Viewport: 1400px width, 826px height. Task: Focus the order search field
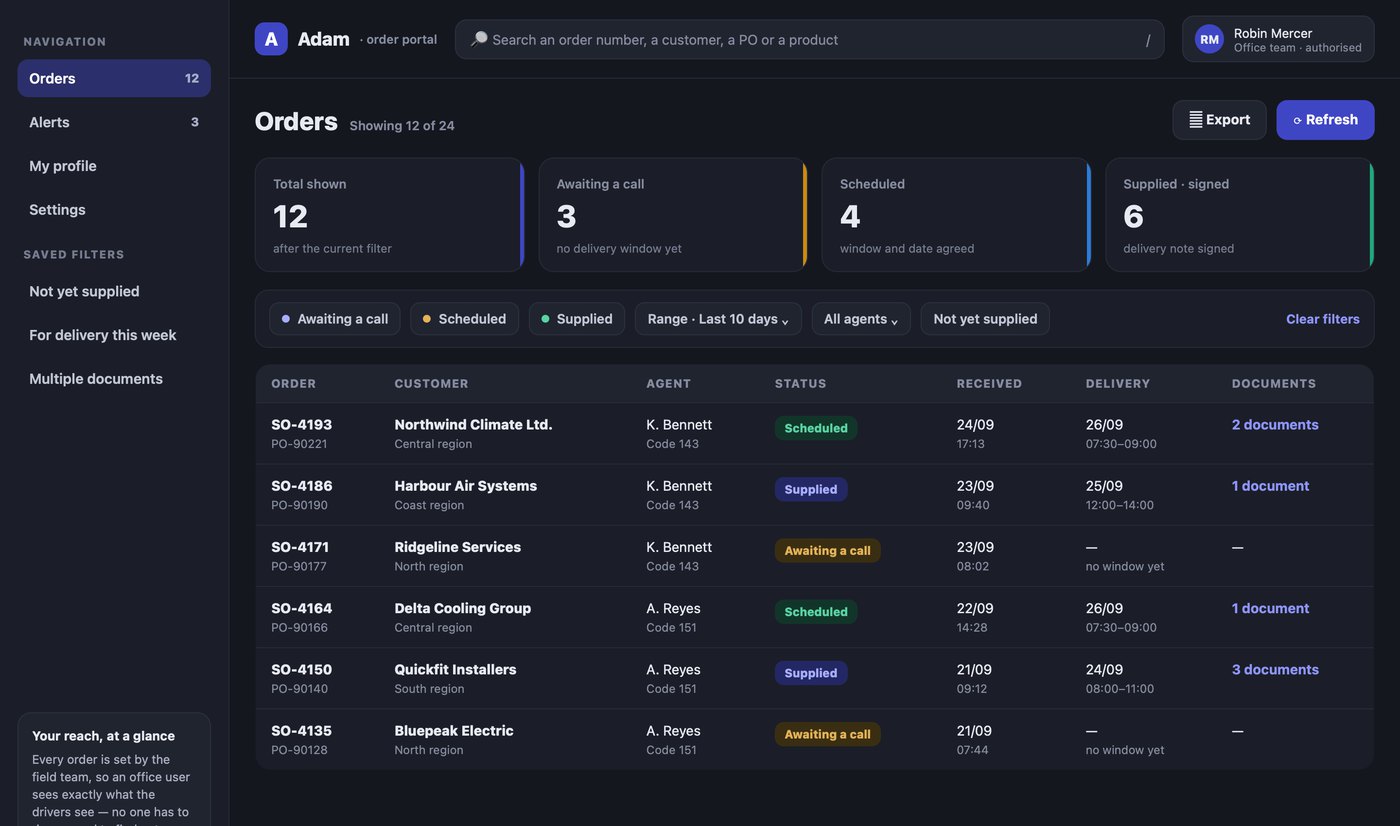click(x=809, y=39)
